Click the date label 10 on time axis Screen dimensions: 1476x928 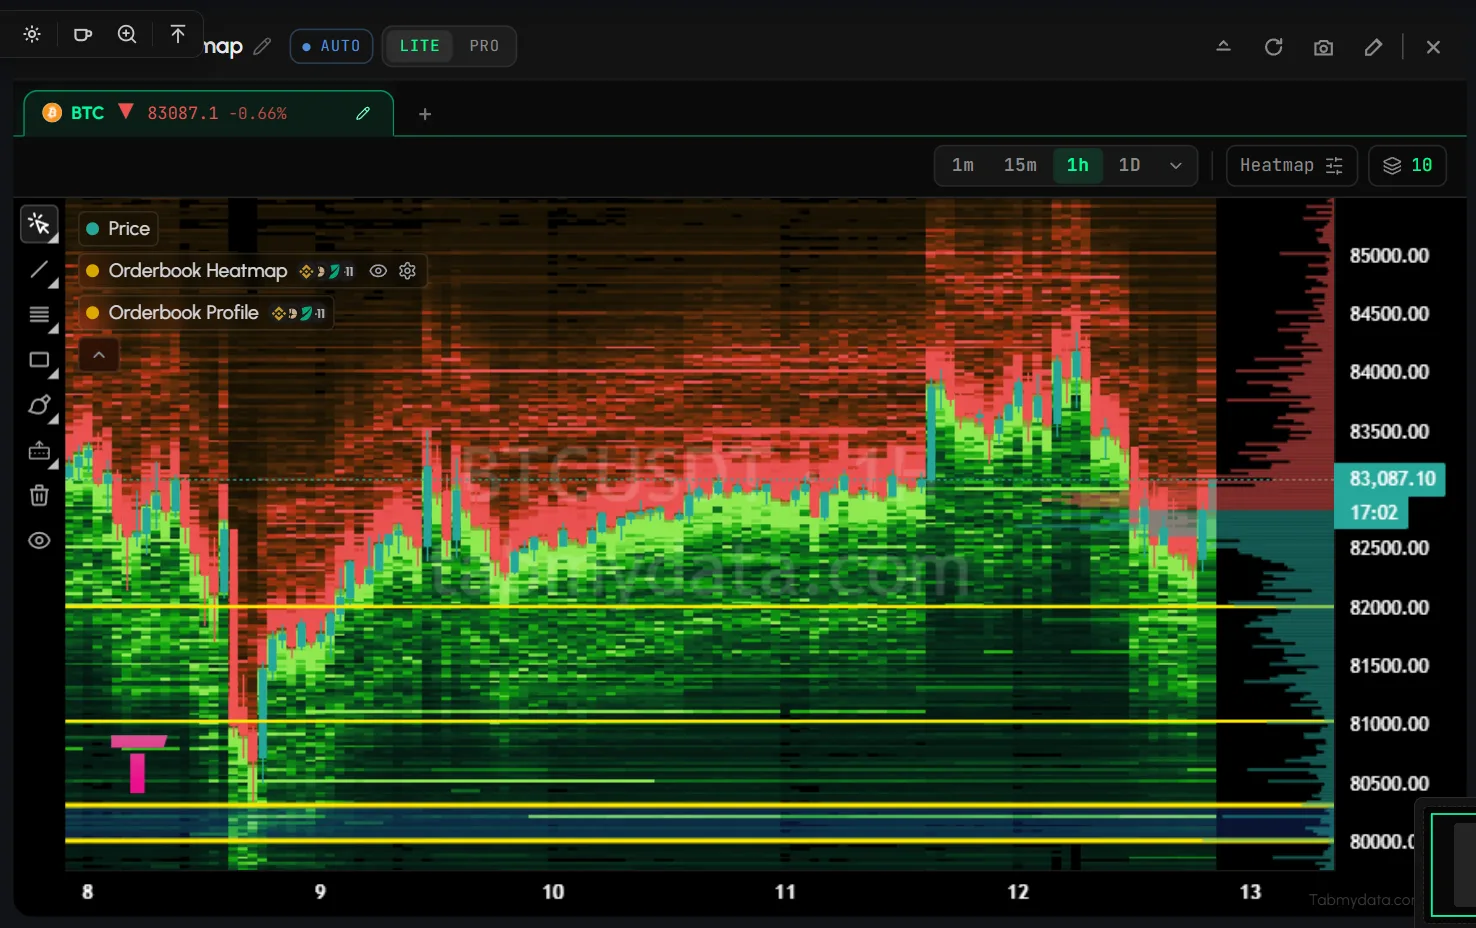pyautogui.click(x=553, y=892)
